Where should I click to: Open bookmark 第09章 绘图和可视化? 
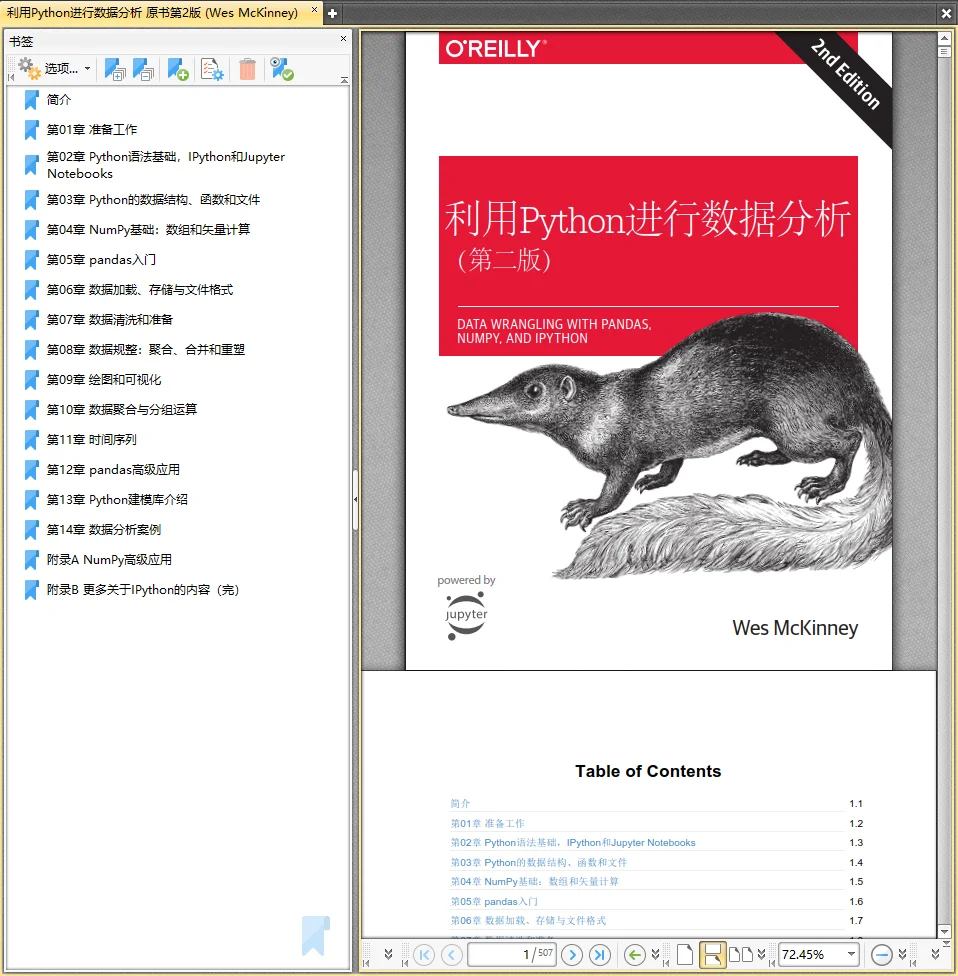click(x=104, y=380)
